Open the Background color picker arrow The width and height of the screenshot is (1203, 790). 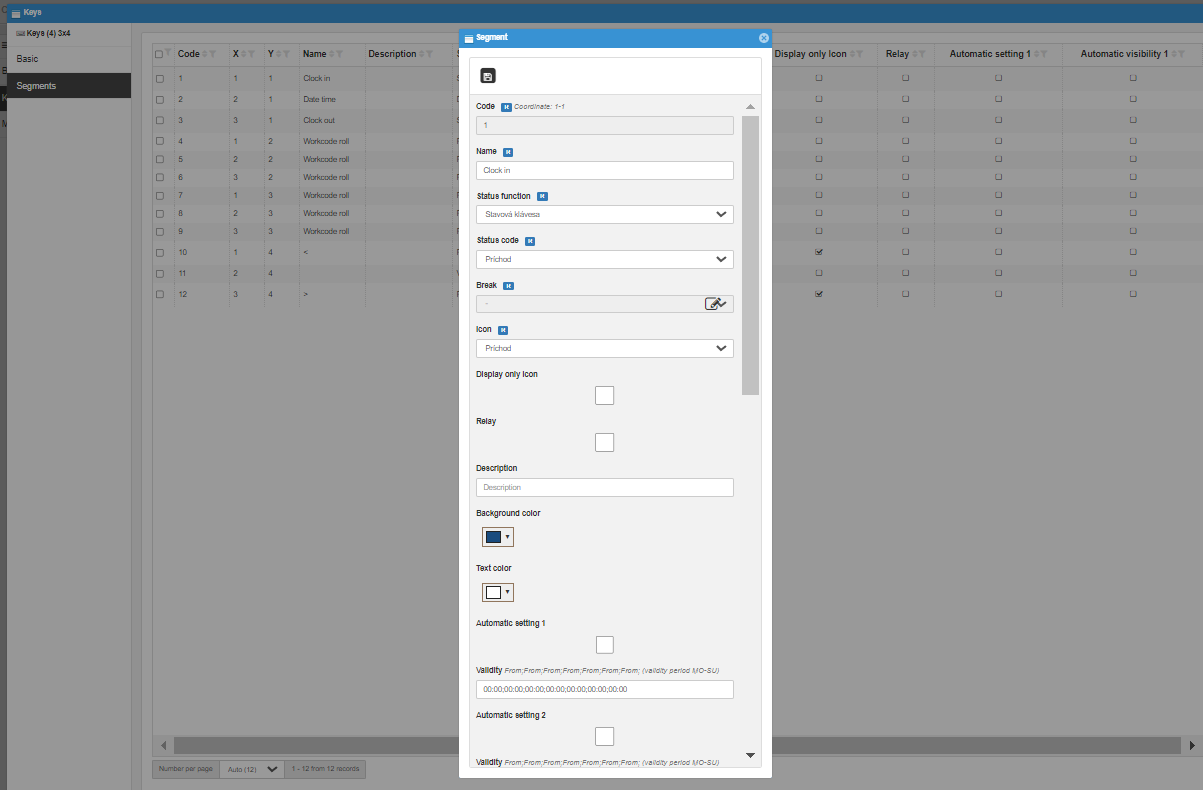[508, 537]
